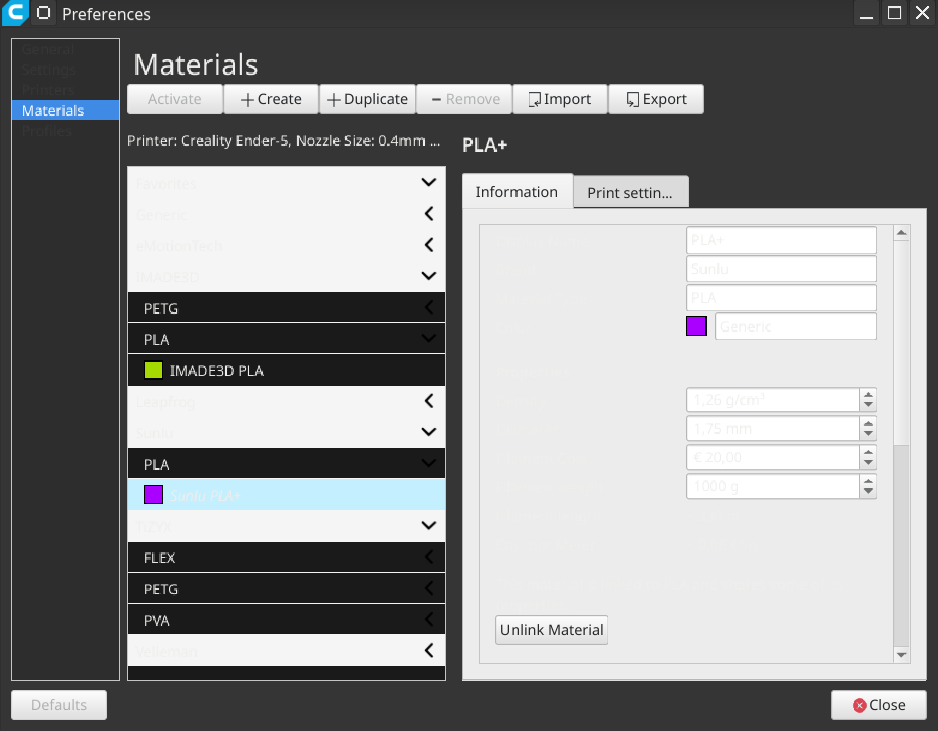Viewport: 938px width, 731px height.
Task: Click purple swatch beside Sunlu PLA+
Action: tap(153, 495)
